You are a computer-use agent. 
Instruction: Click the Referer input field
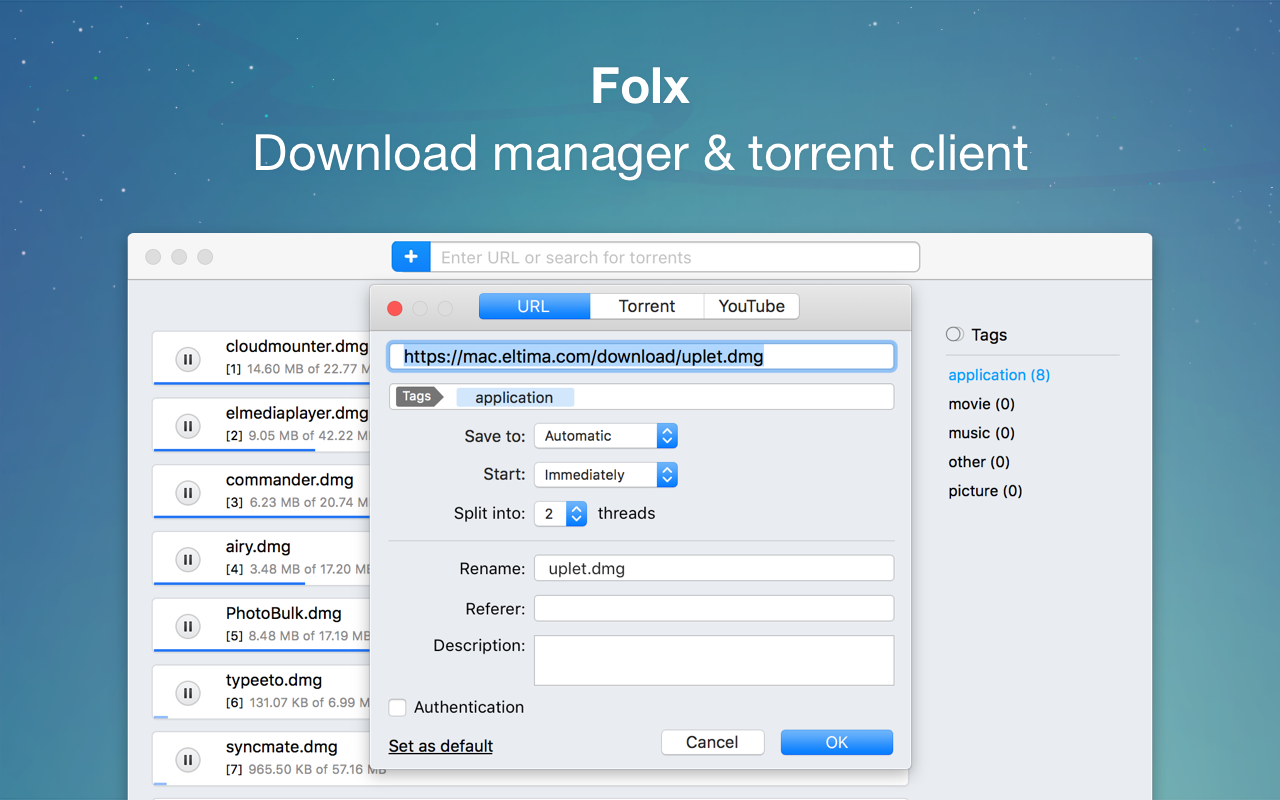click(x=714, y=608)
